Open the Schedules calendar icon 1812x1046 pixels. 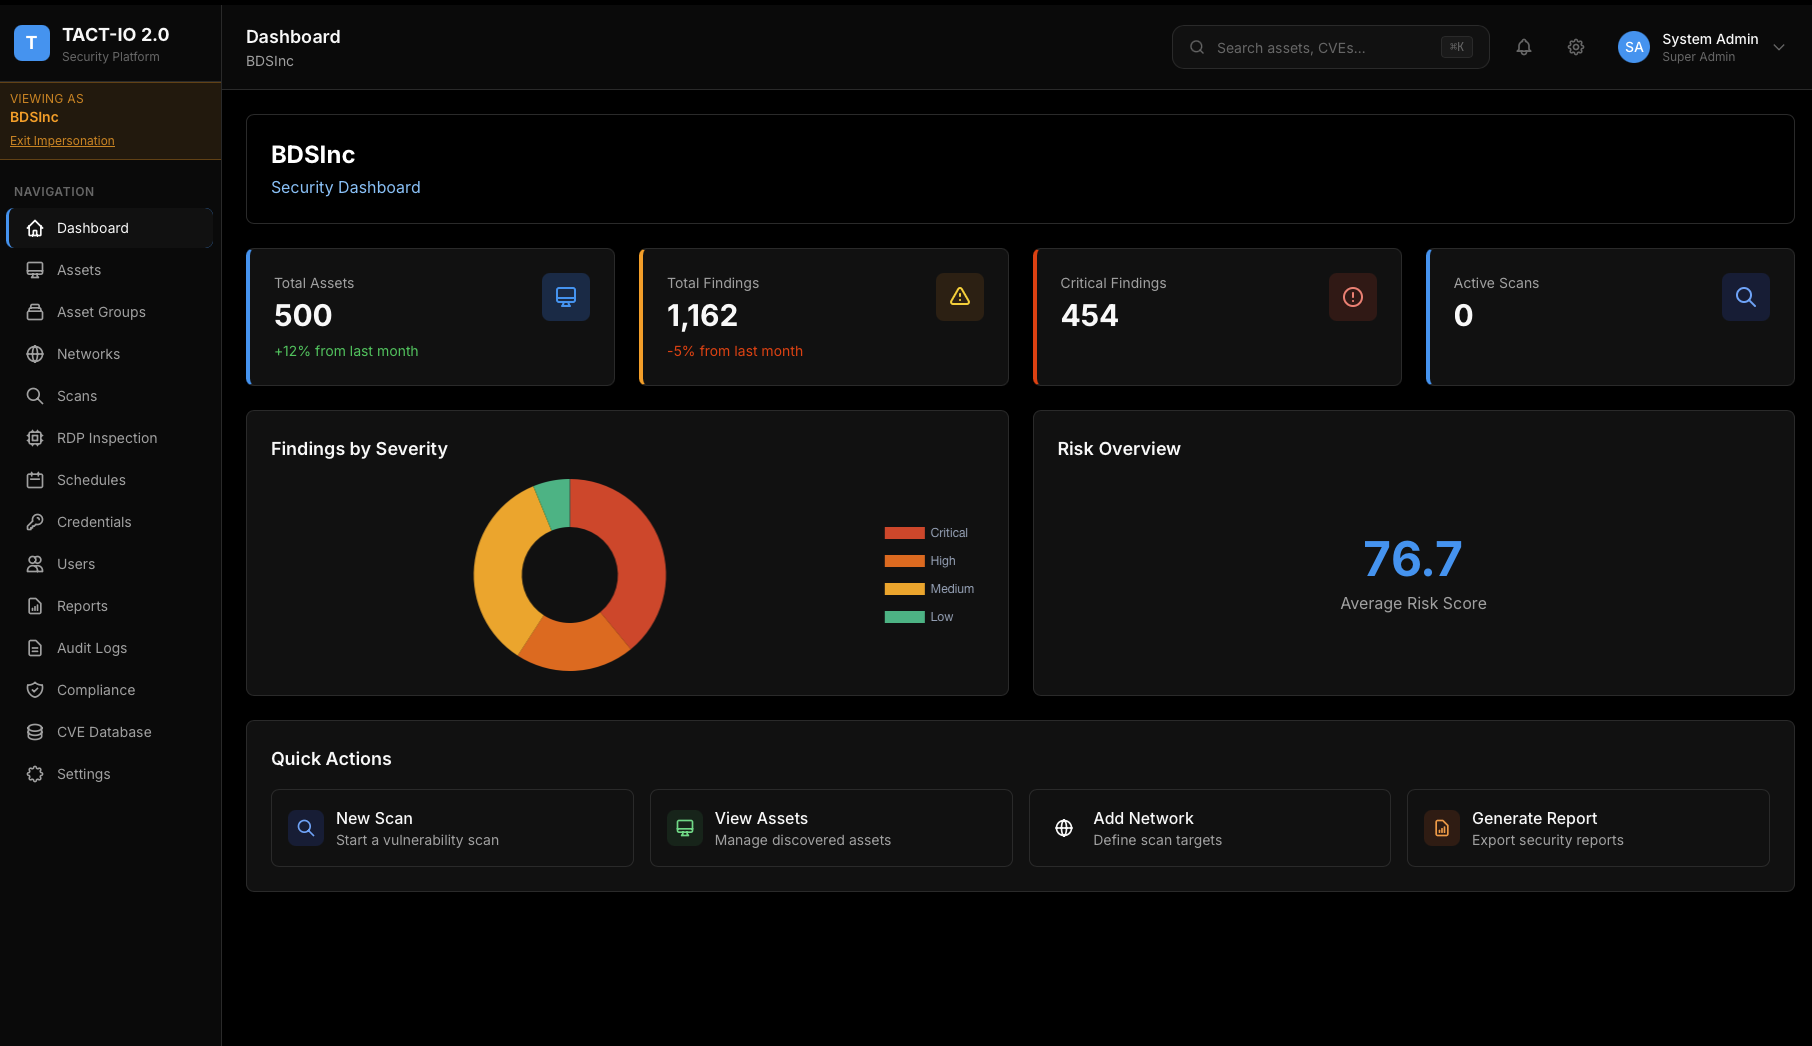[35, 479]
